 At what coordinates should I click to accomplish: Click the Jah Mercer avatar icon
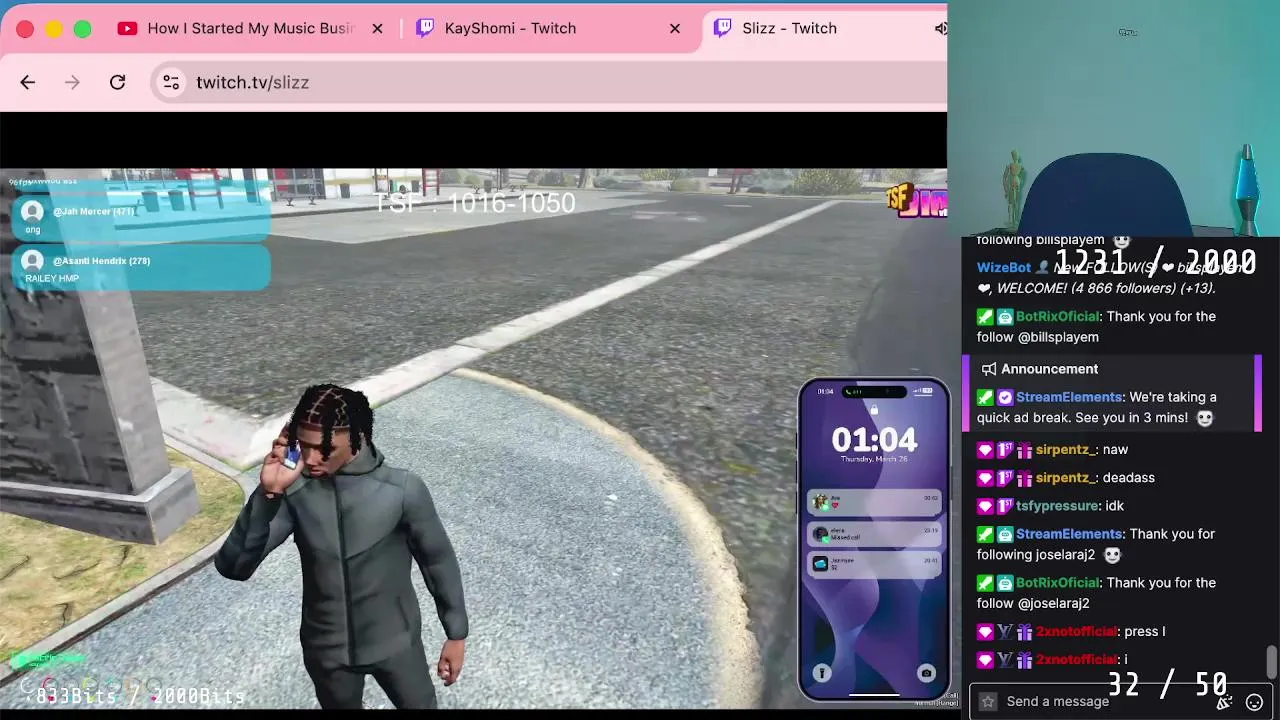(x=33, y=211)
